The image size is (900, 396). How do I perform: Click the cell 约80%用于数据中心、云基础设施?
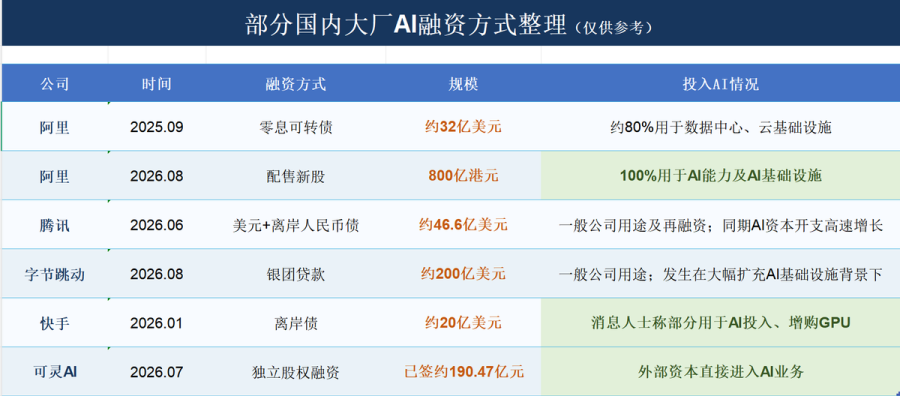click(720, 127)
